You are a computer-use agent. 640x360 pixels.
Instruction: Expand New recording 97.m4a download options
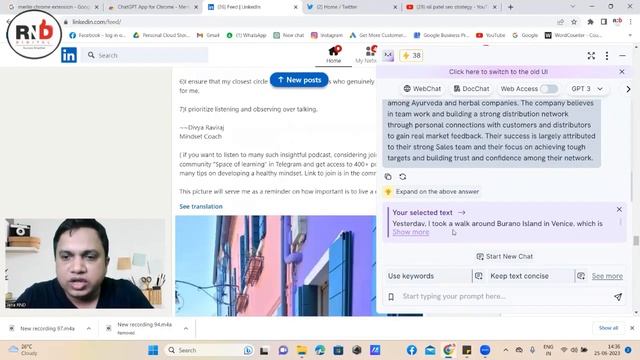[x=89, y=328]
